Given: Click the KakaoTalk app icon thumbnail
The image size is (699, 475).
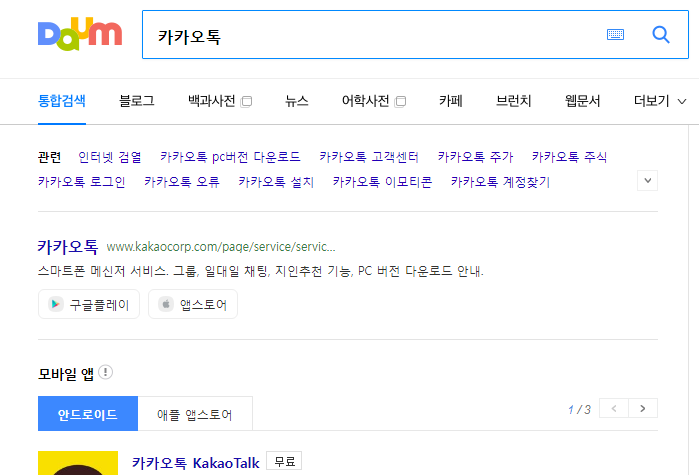Looking at the screenshot, I should [x=78, y=463].
